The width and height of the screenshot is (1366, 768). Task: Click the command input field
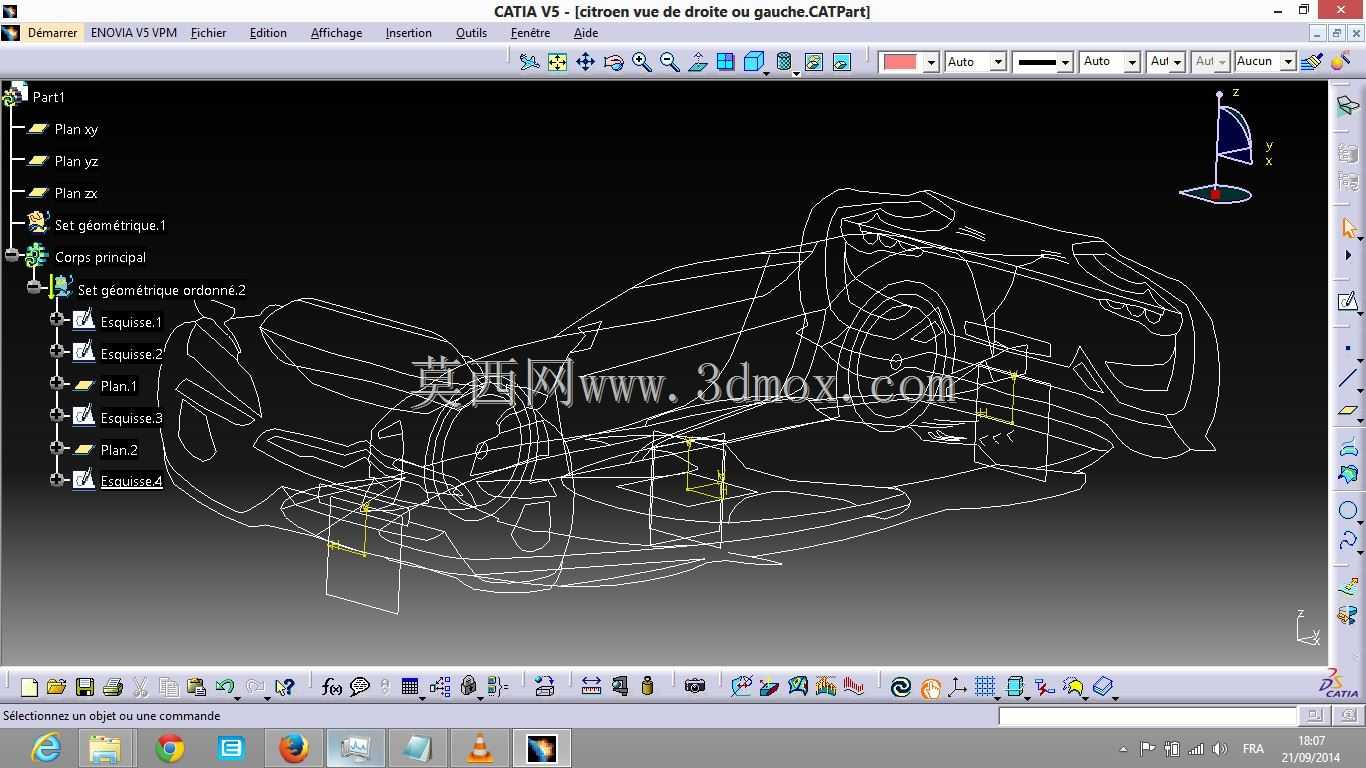[x=1148, y=716]
